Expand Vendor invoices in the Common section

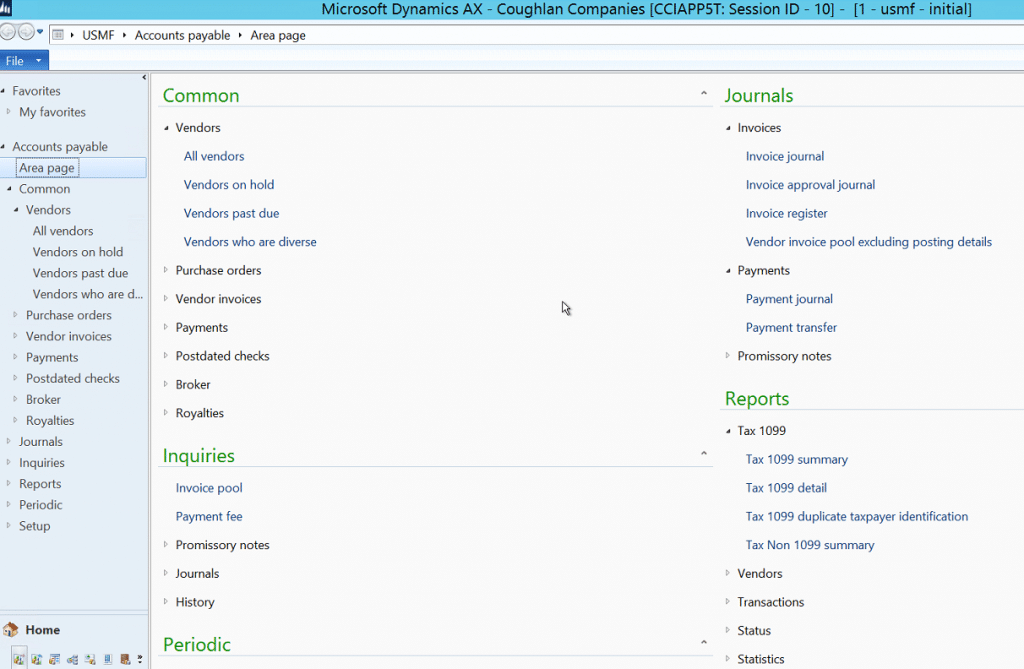pos(166,299)
